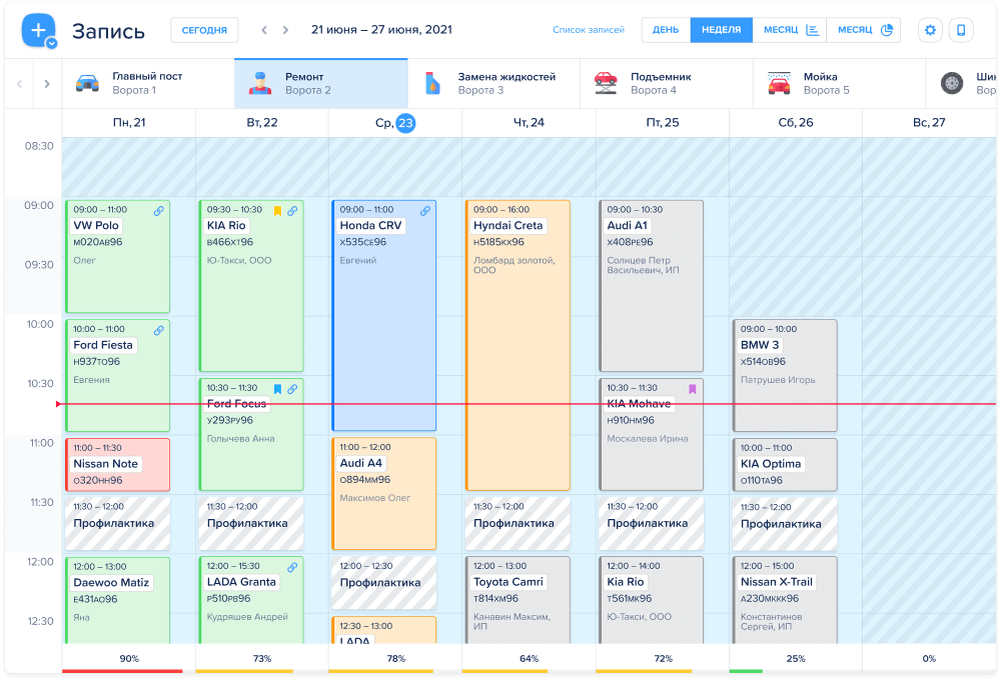Screen dimensions: 1001x681
Task: Open Kia Rio Friday 12:00 appointment
Action: 651,600
